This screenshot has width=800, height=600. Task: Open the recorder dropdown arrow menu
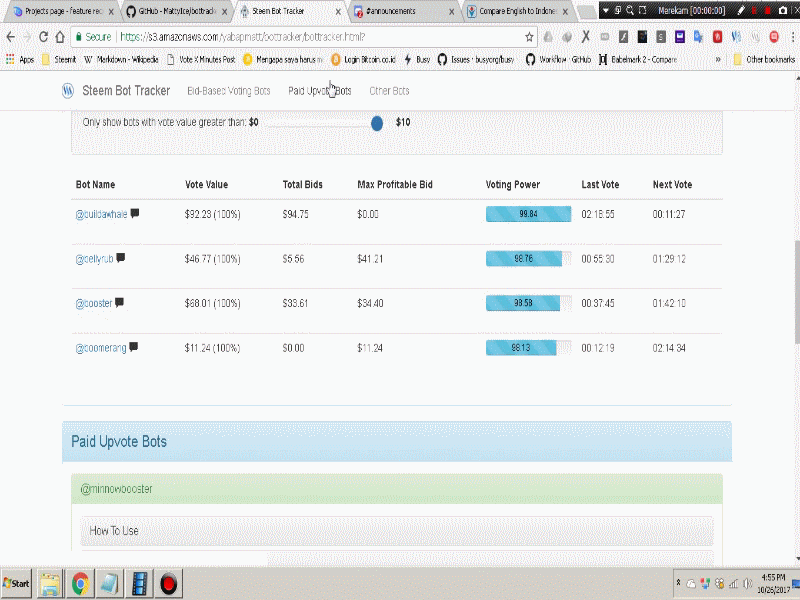[x=606, y=10]
